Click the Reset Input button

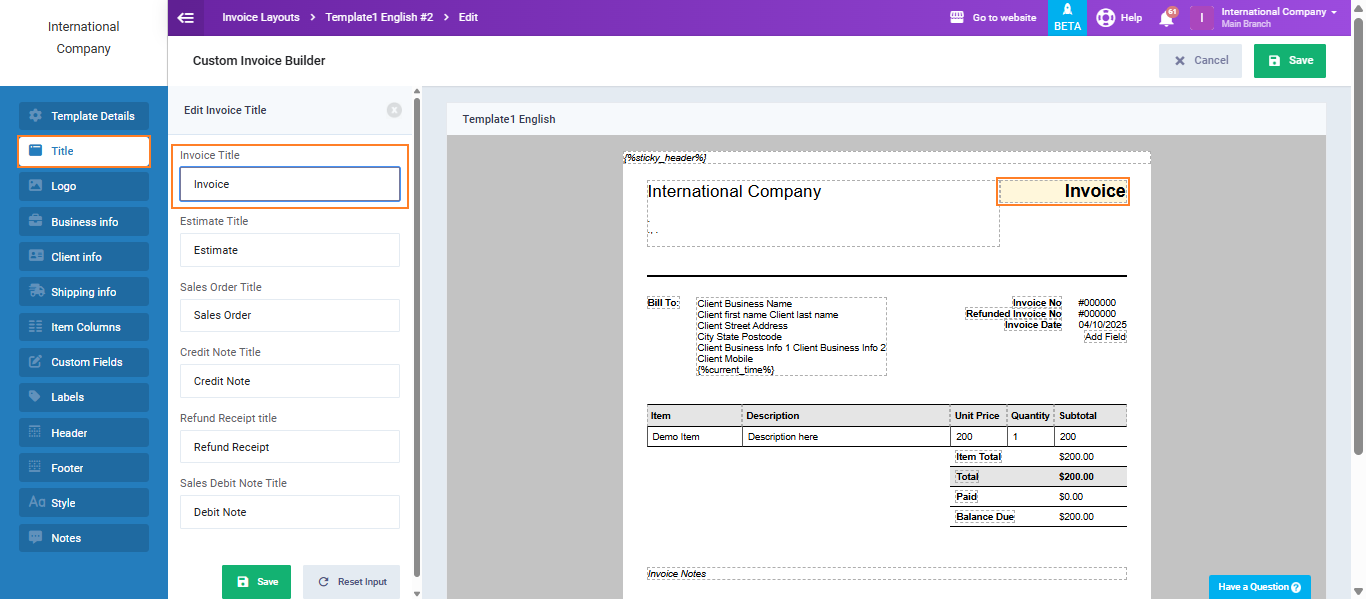coord(352,582)
